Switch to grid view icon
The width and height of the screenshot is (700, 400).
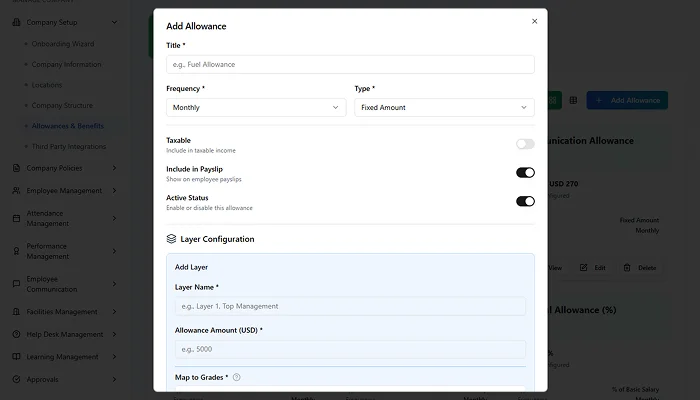(x=573, y=101)
